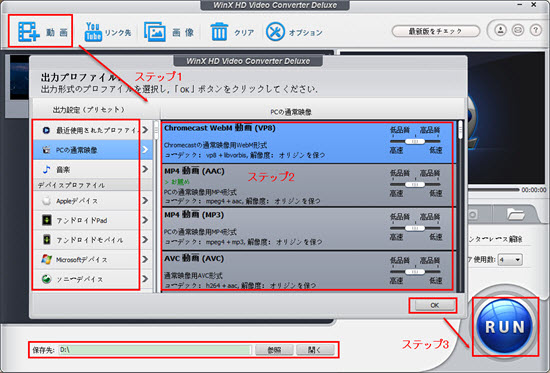Open the folder icon tab in preview panel
The height and width of the screenshot is (373, 550).
(x=515, y=213)
